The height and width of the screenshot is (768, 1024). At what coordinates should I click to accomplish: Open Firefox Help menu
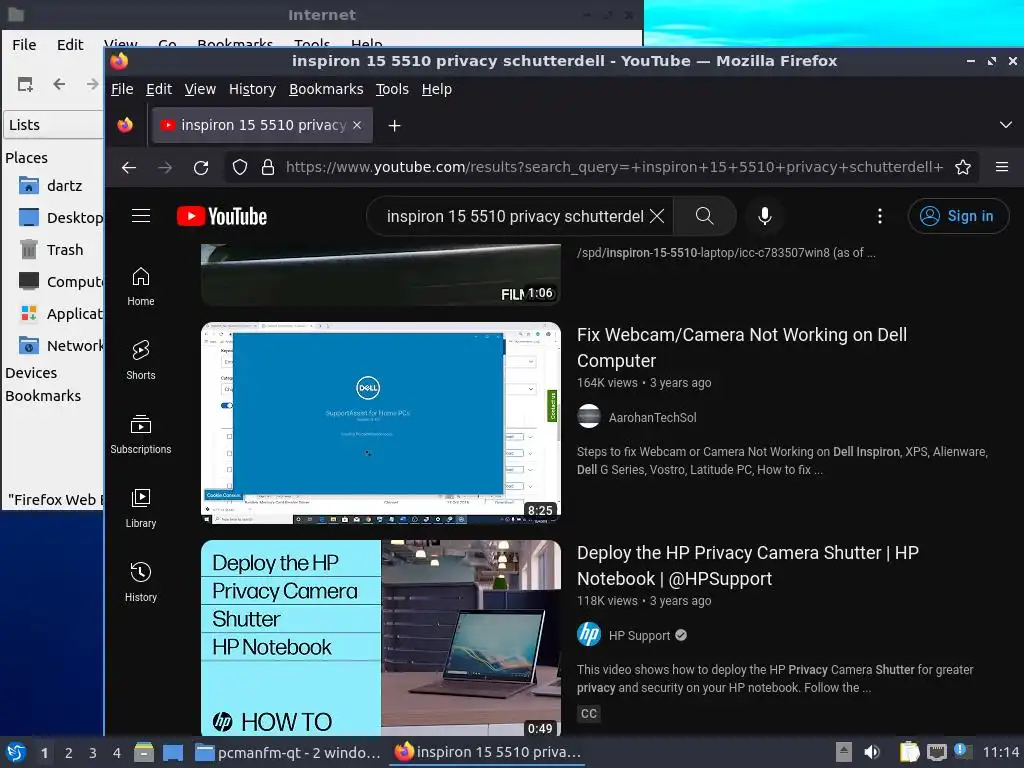[436, 89]
